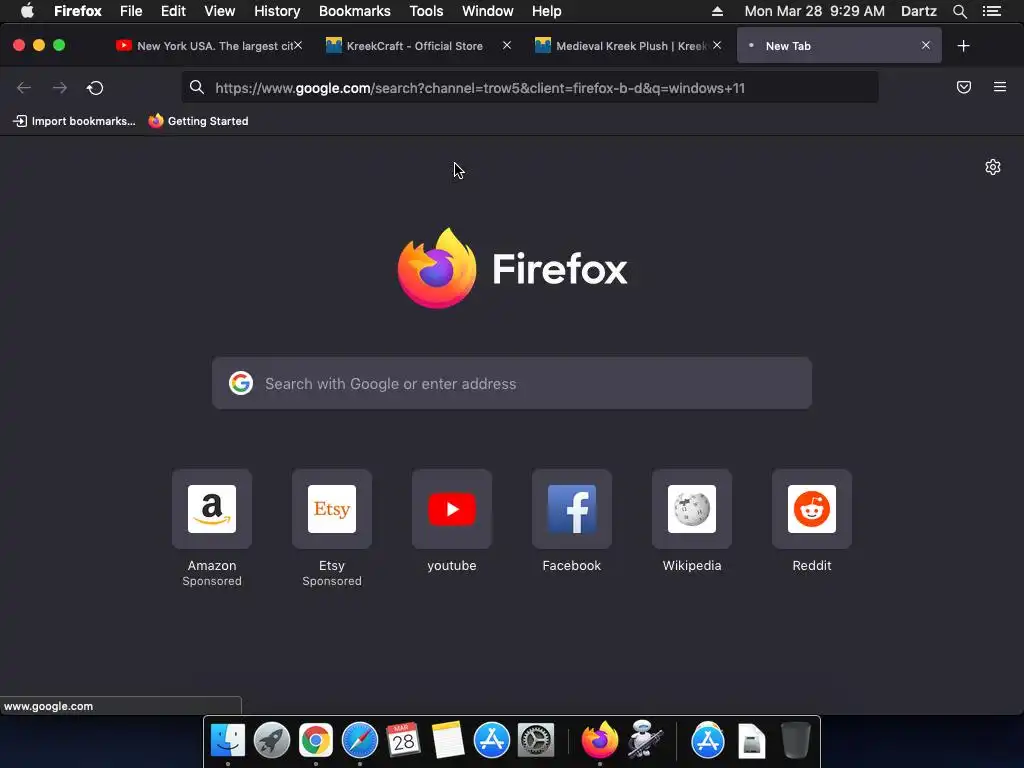Open the Apple menu
The height and width of the screenshot is (768, 1024).
(x=27, y=11)
